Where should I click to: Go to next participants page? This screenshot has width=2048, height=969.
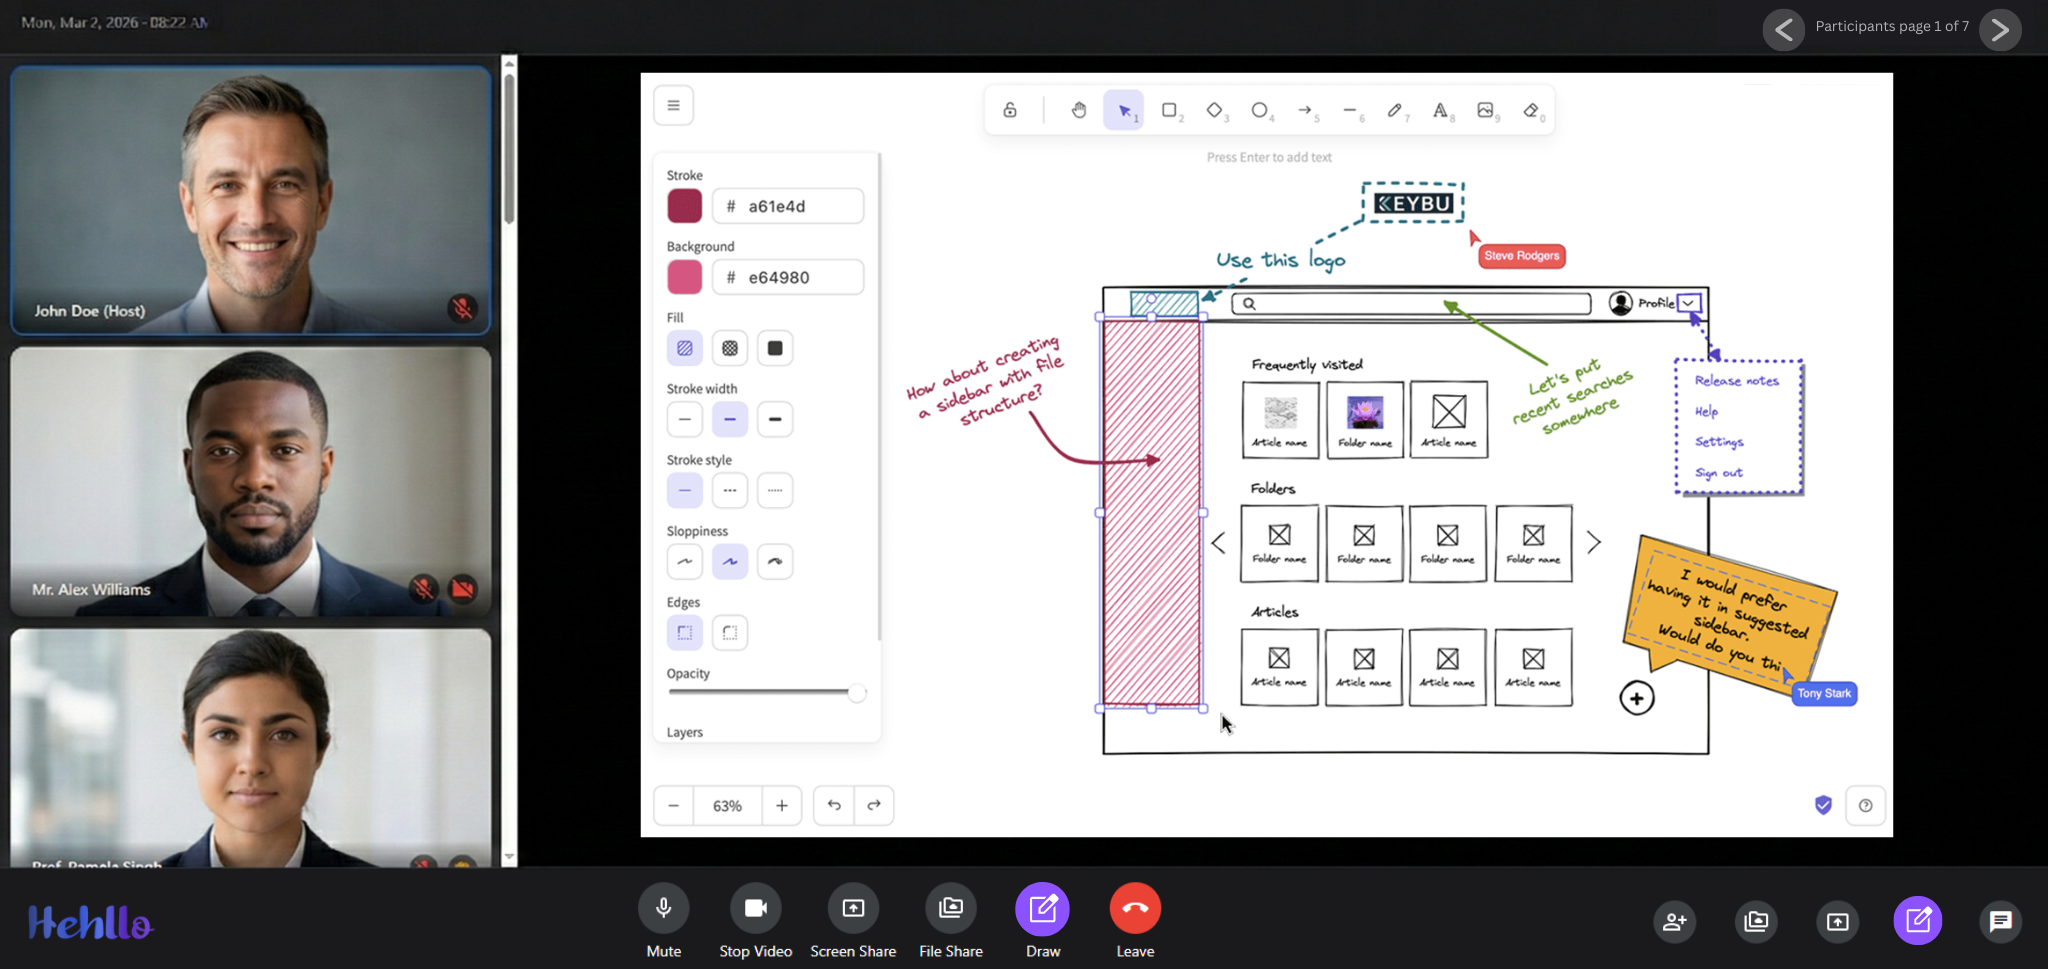(x=2000, y=30)
